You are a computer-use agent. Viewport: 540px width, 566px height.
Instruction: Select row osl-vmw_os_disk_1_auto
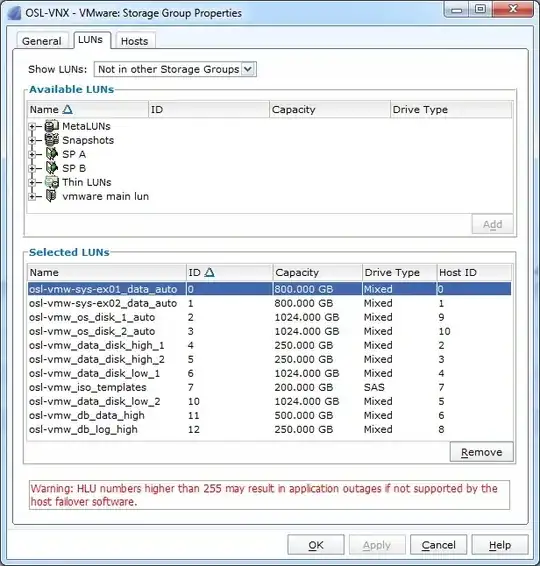click(x=269, y=317)
